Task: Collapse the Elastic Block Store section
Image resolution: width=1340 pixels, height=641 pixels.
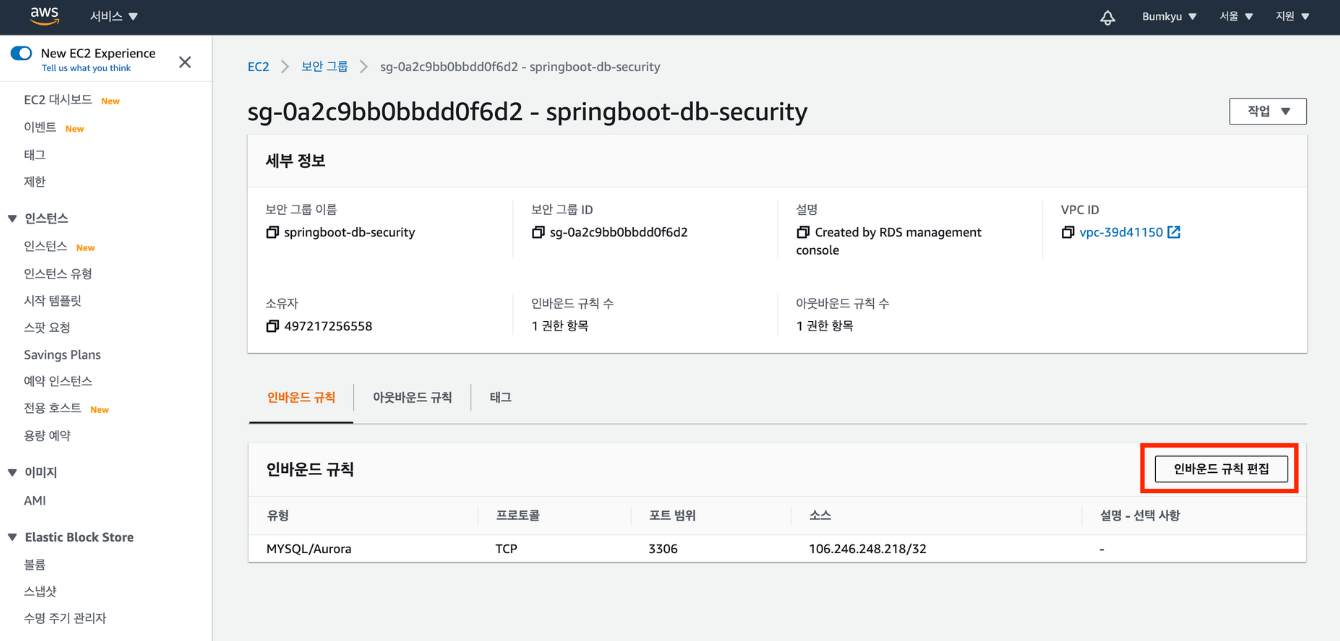Action: pos(12,537)
